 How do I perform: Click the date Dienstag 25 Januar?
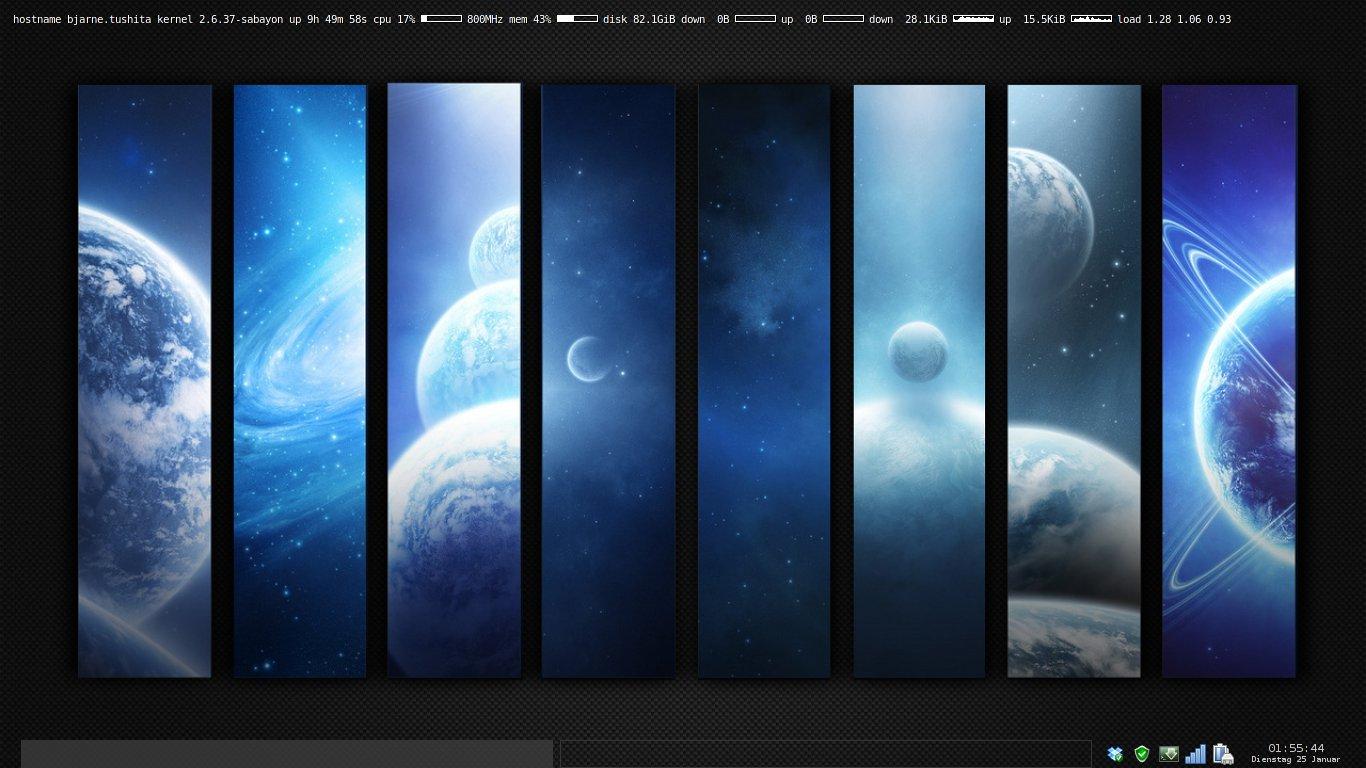coord(1296,759)
